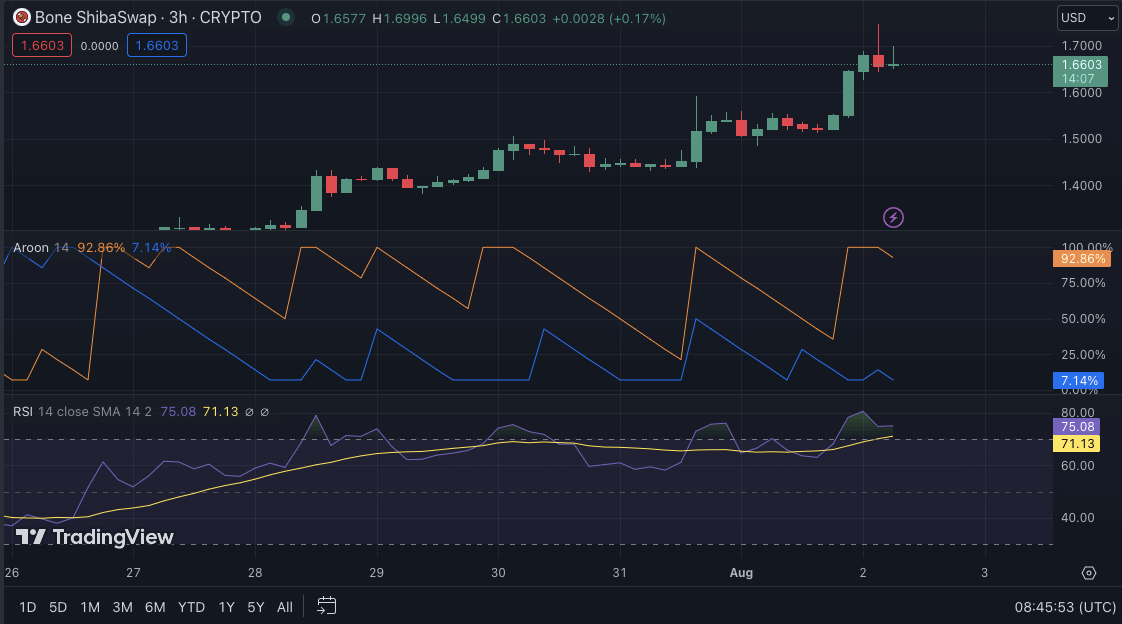Screen dimensions: 1122x624
Task: Click the orange 92.86% axis label
Action: pyautogui.click(x=1082, y=258)
